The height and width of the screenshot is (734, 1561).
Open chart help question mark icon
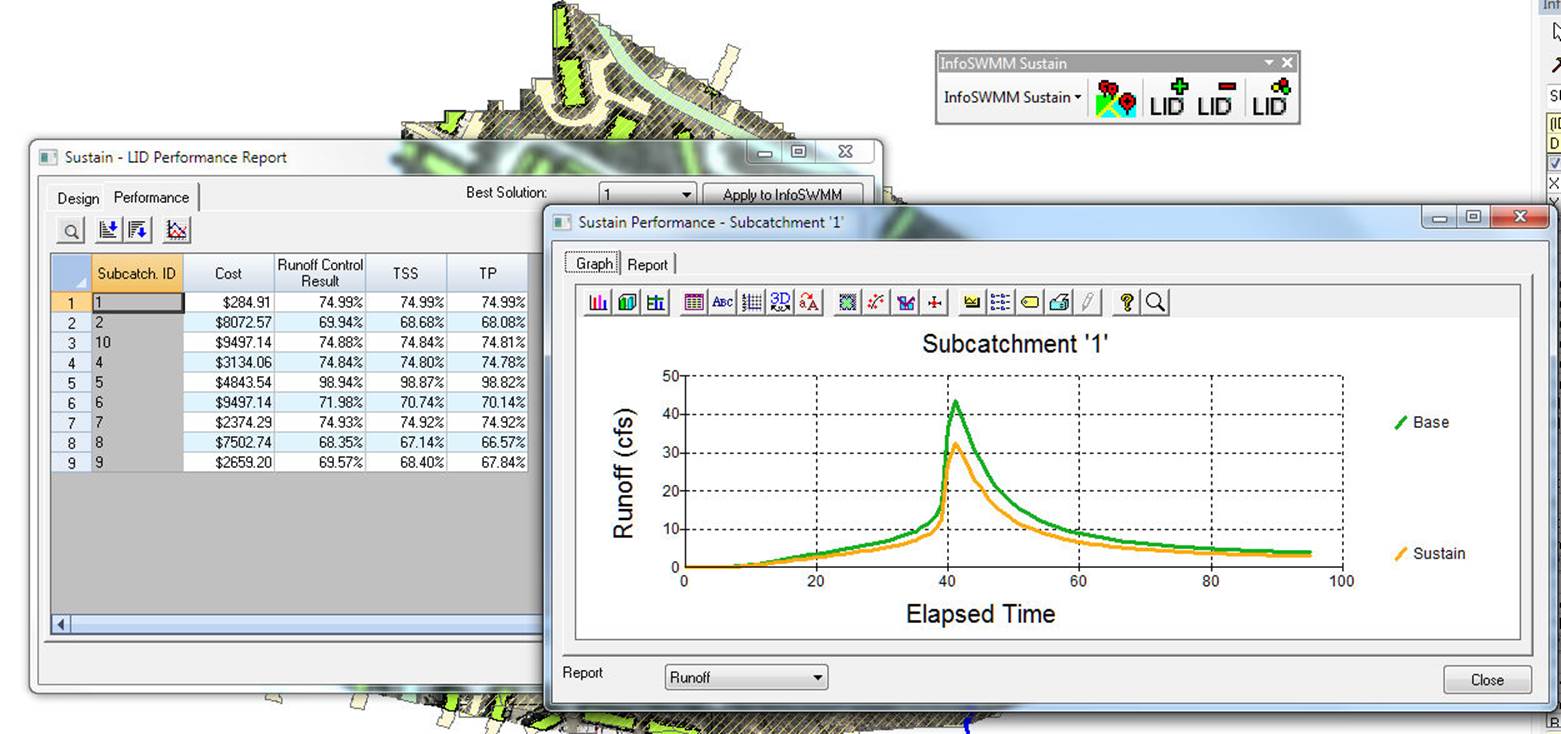[1127, 302]
